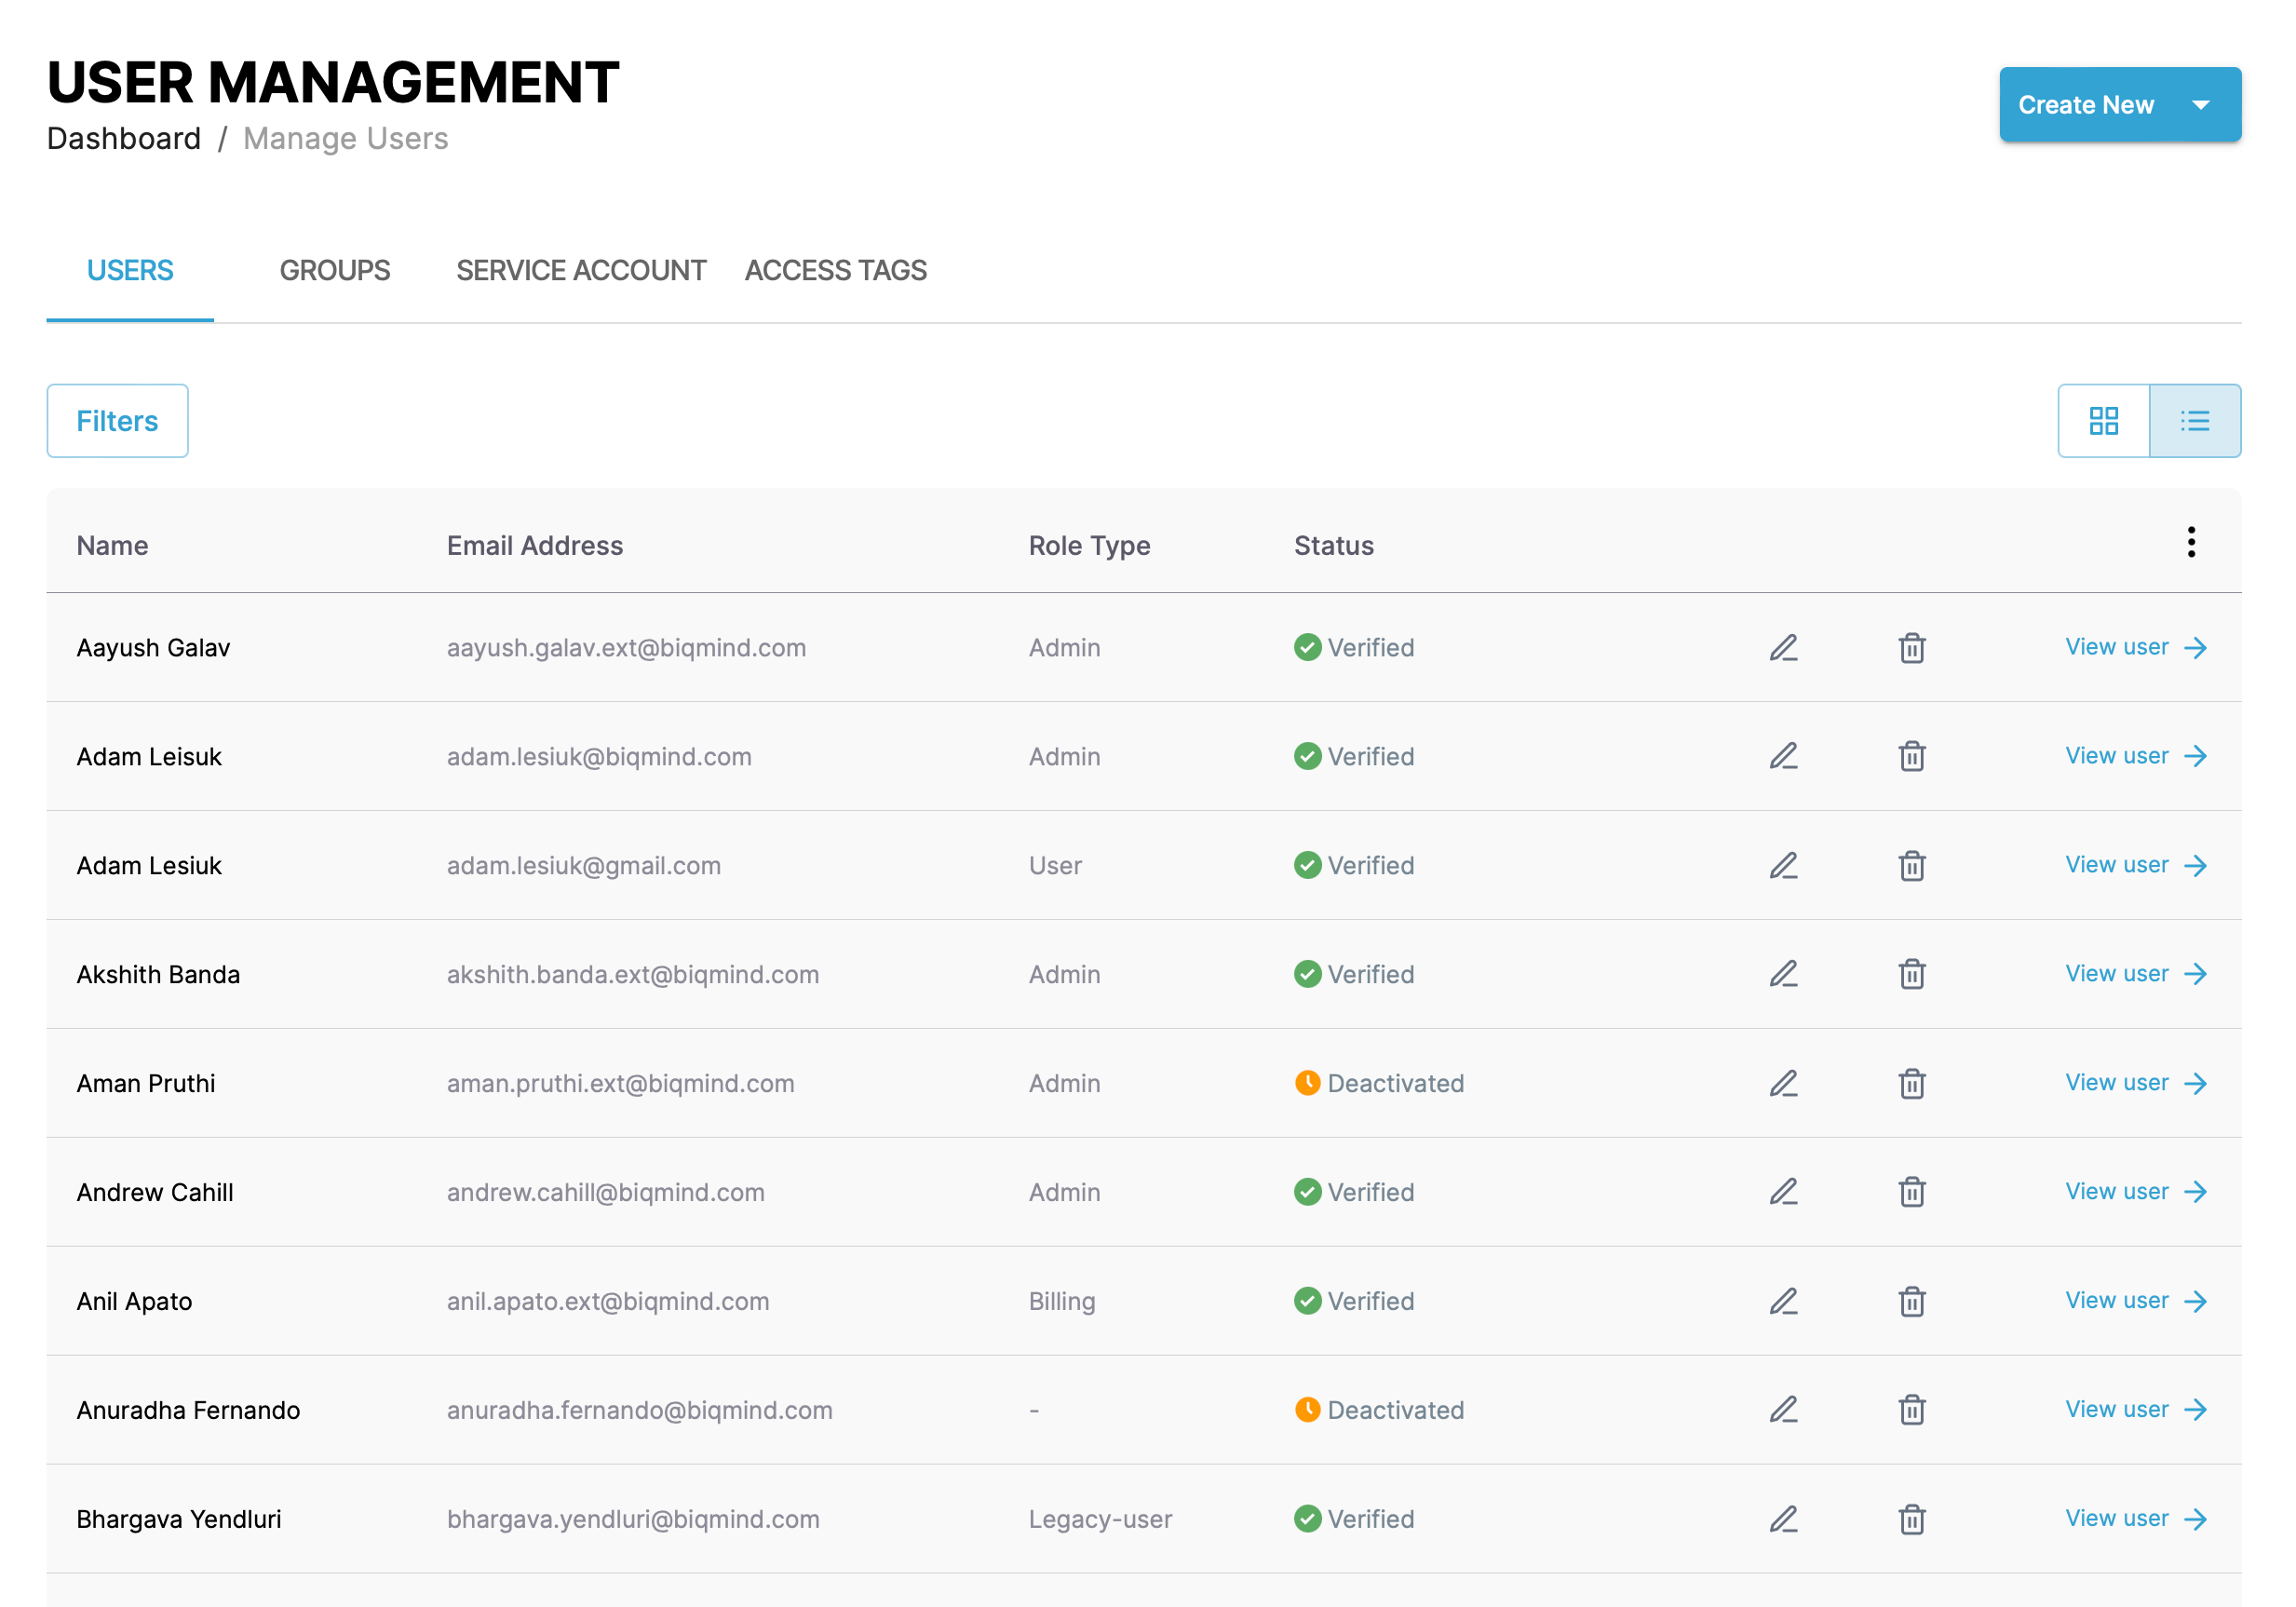Viewport: 2296px width, 1607px height.
Task: Click the name Anuradha Fernando
Action: tap(188, 1410)
